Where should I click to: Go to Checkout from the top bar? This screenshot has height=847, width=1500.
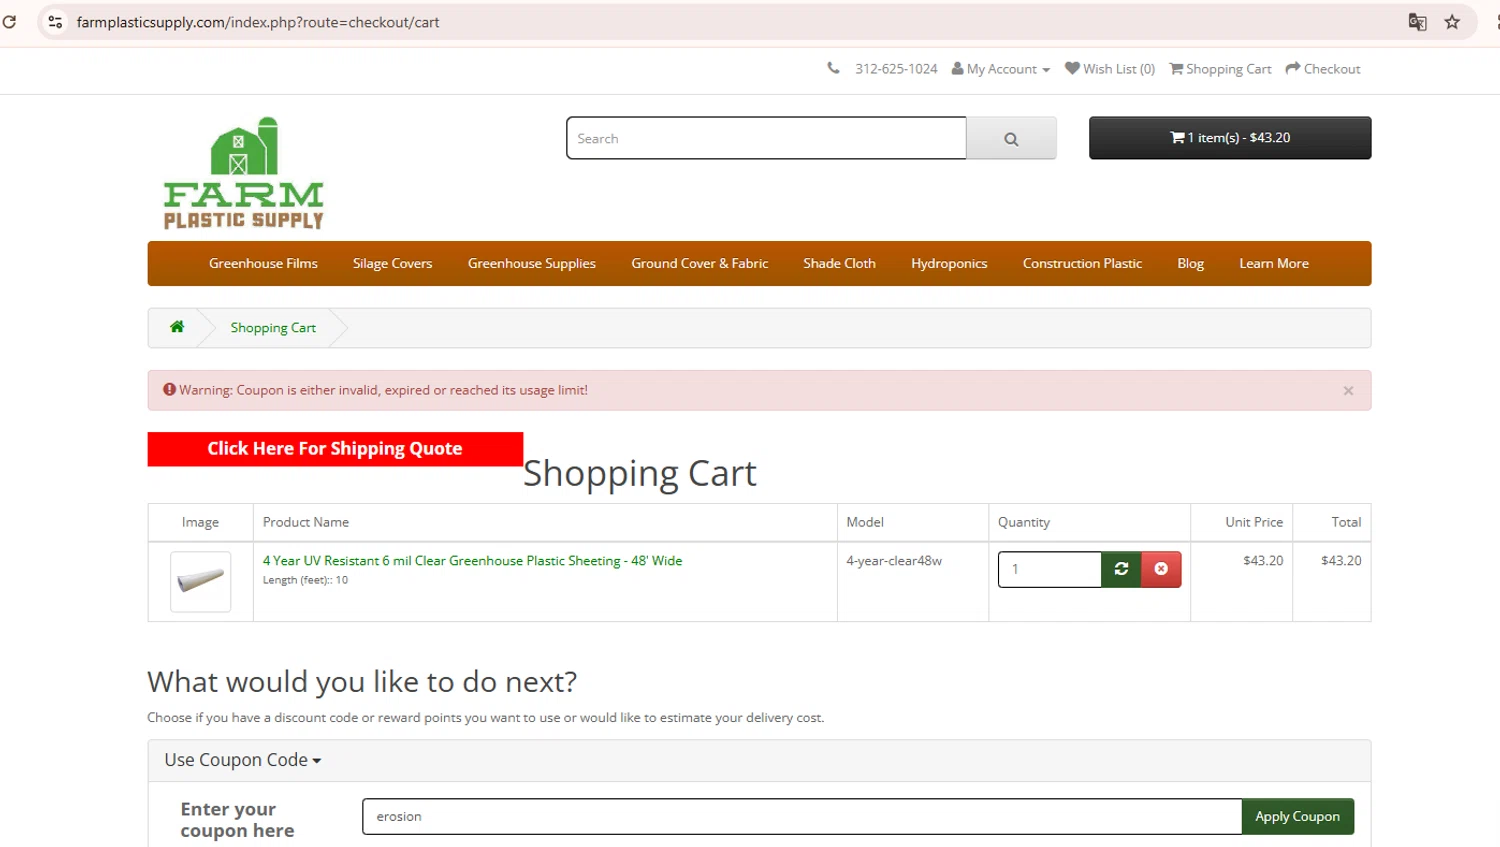1323,69
